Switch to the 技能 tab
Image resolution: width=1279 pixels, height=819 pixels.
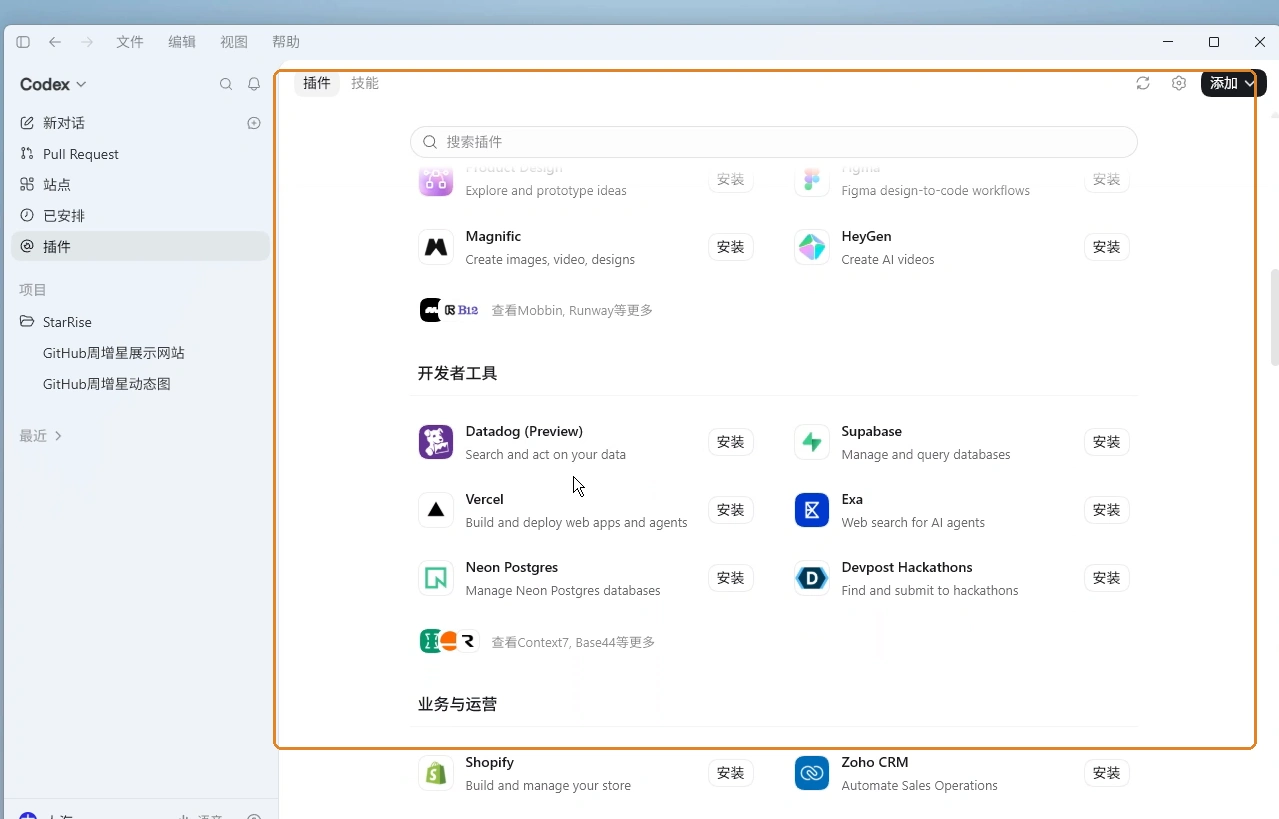coord(365,83)
